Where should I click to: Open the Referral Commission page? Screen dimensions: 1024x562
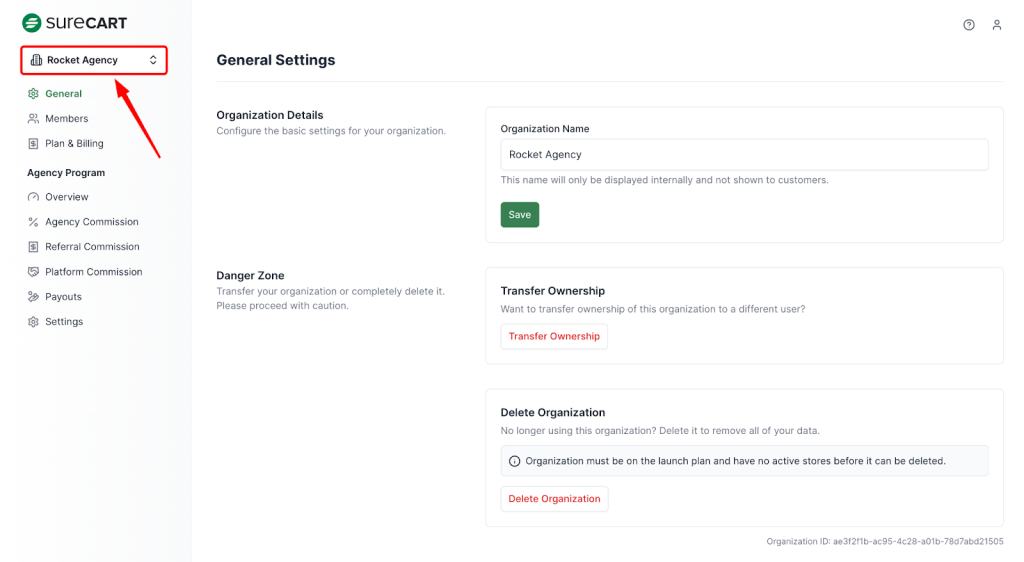tap(92, 247)
